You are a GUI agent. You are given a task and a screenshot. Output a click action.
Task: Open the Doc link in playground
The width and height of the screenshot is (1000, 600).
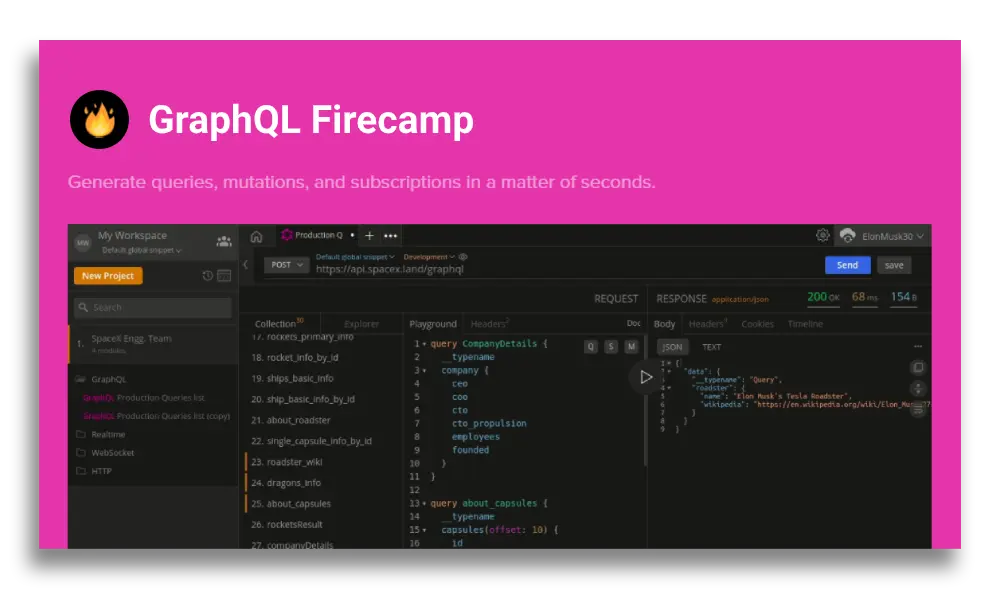click(x=633, y=323)
